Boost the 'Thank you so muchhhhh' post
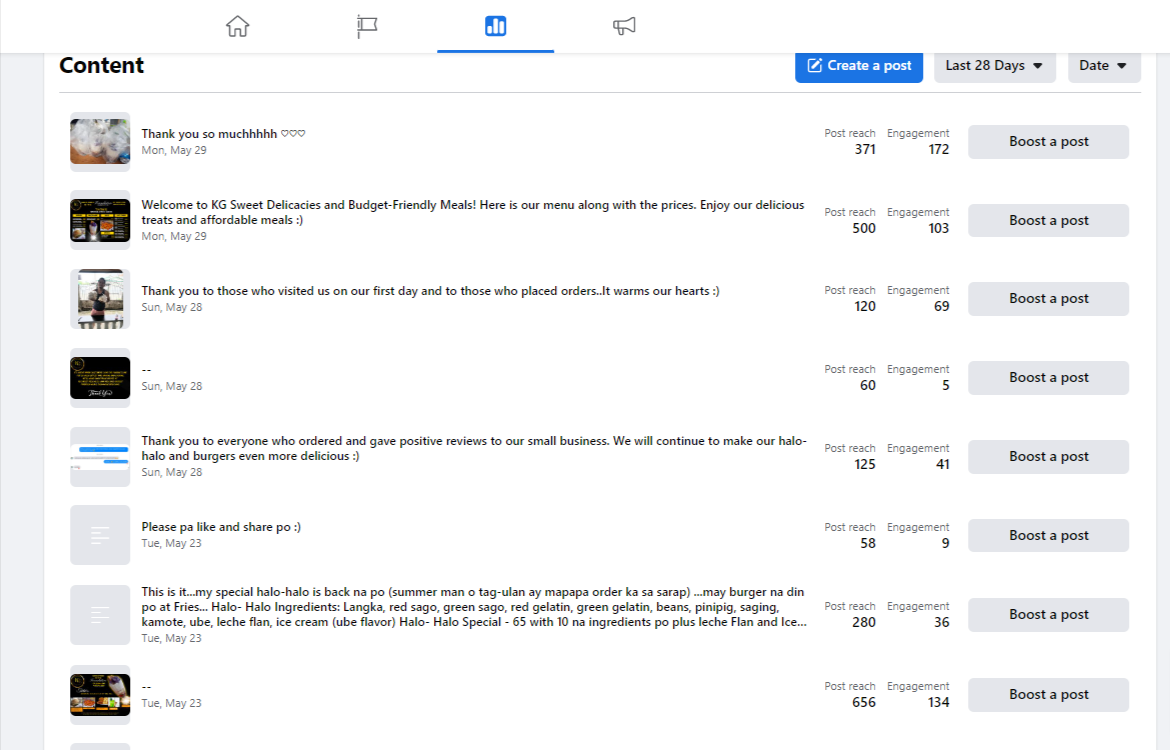1170x750 pixels. [x=1048, y=142]
